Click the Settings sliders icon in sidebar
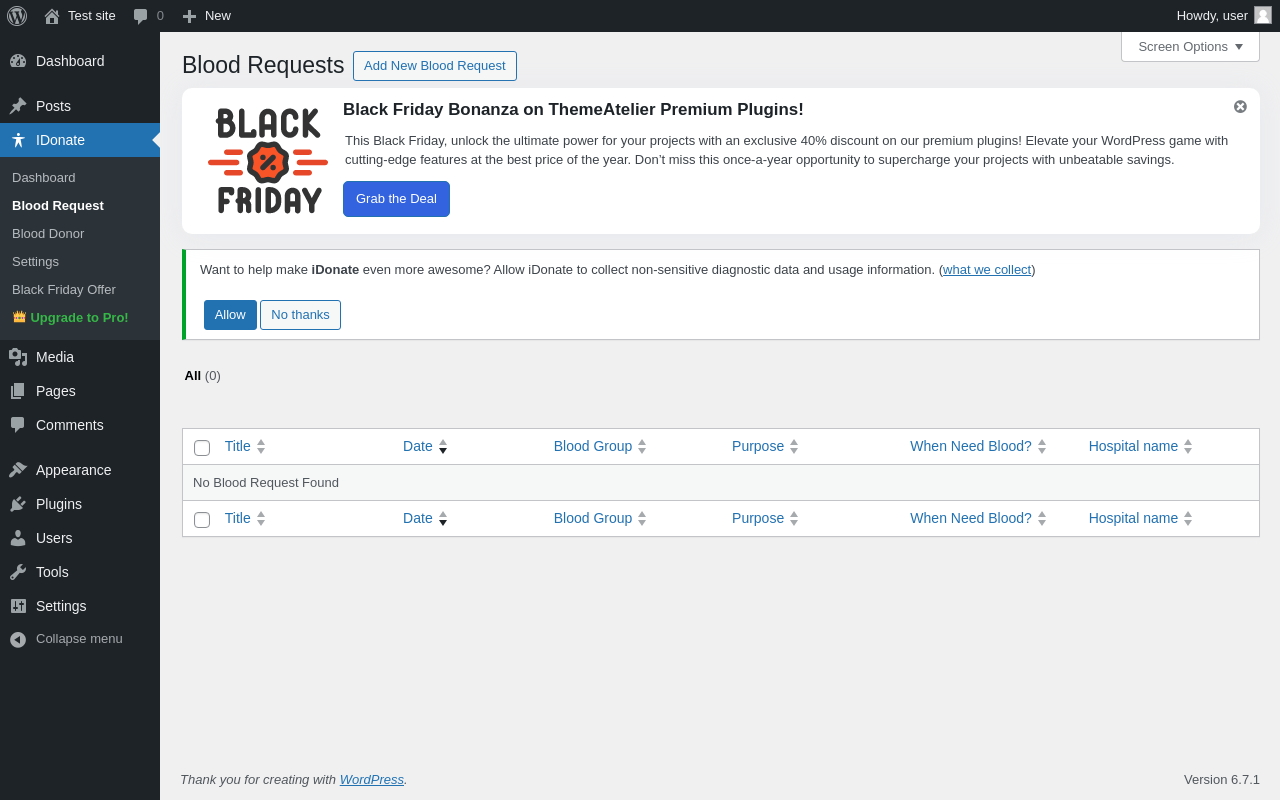The image size is (1280, 800). coord(18,606)
